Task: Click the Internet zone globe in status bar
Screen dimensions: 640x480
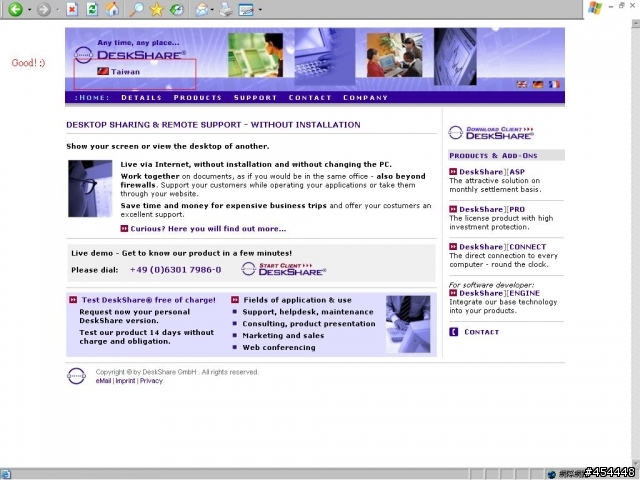Action: pyautogui.click(x=551, y=474)
